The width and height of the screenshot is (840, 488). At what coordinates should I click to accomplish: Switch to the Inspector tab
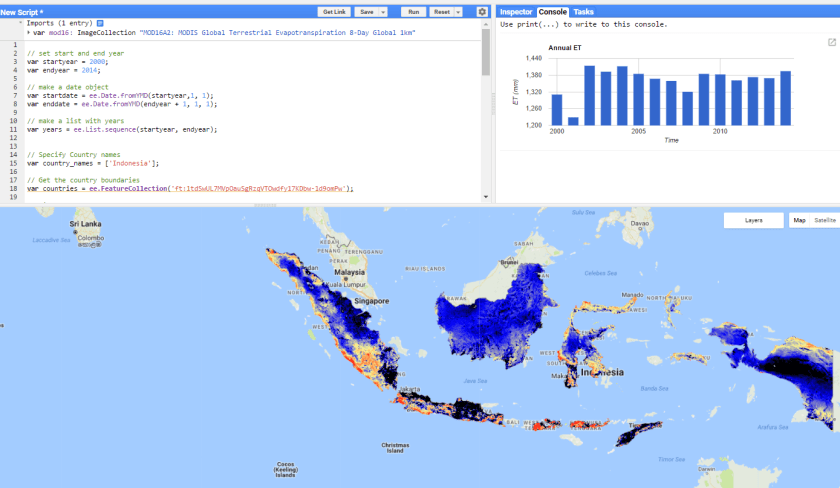516,11
